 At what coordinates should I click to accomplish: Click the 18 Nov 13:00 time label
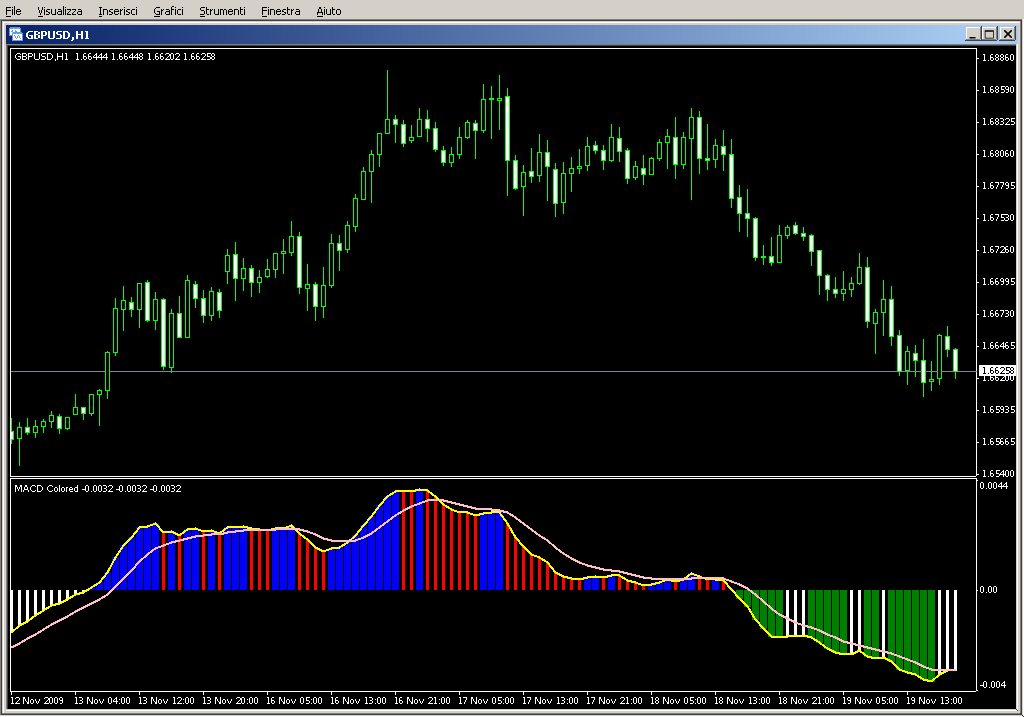pyautogui.click(x=742, y=701)
